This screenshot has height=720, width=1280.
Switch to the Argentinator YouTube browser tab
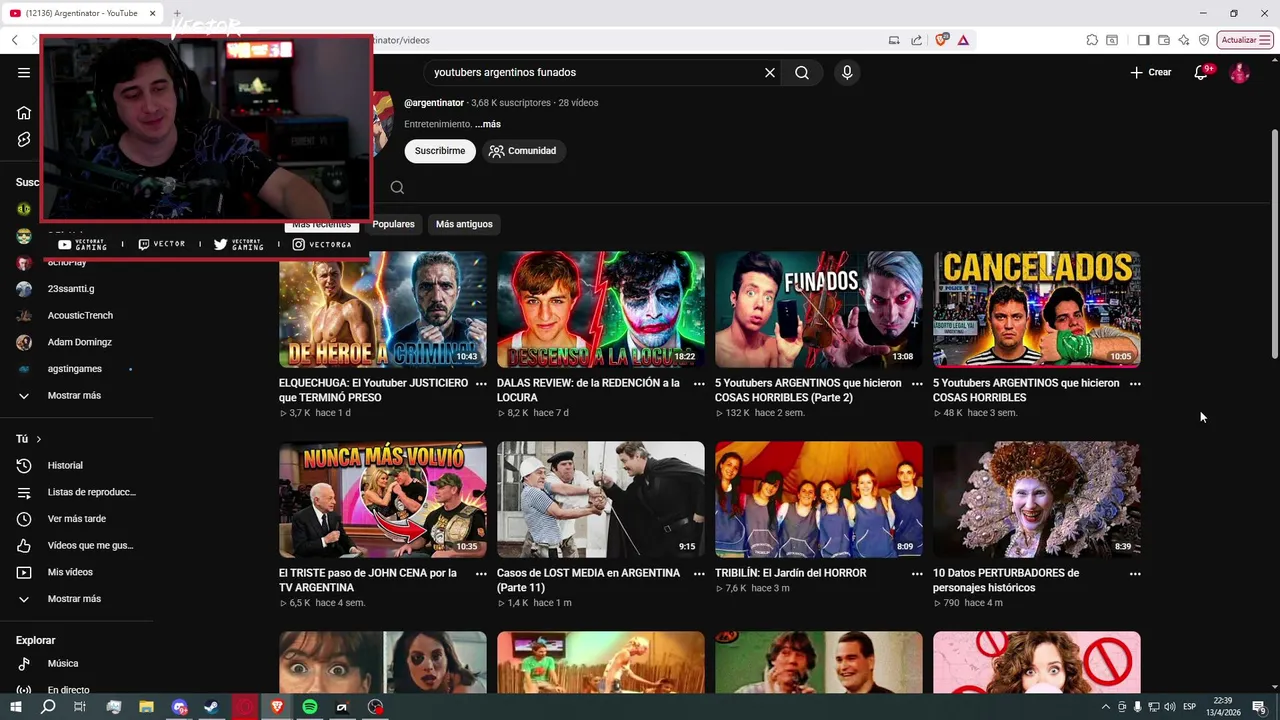click(x=82, y=13)
